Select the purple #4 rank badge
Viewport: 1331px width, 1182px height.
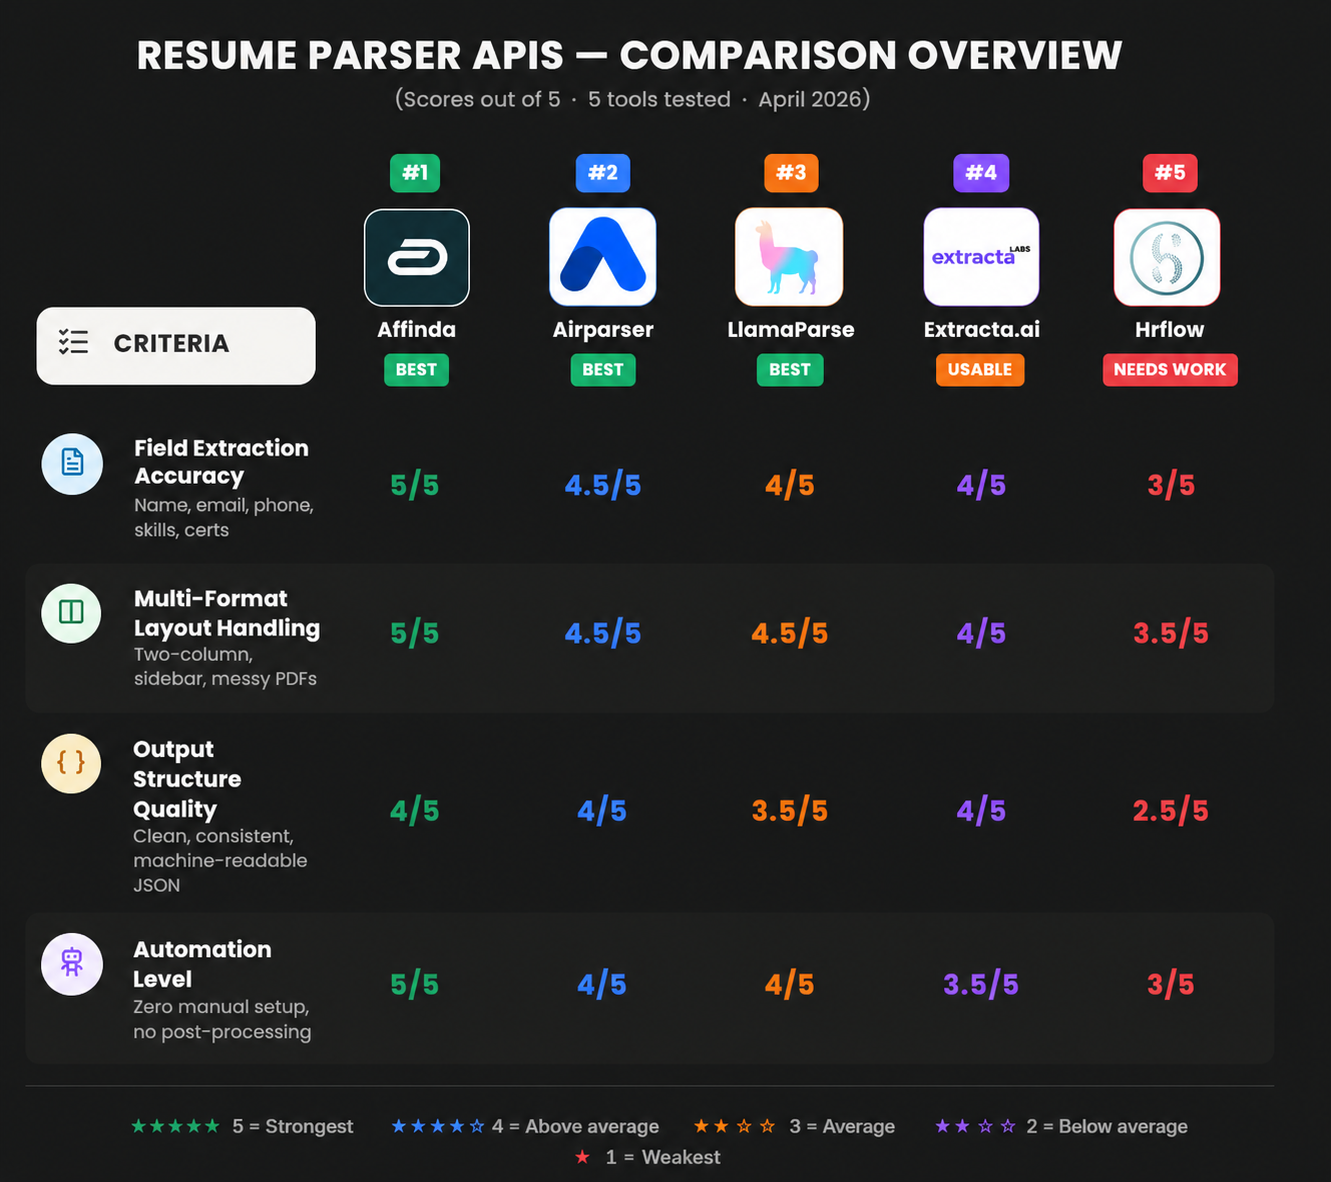tap(981, 173)
